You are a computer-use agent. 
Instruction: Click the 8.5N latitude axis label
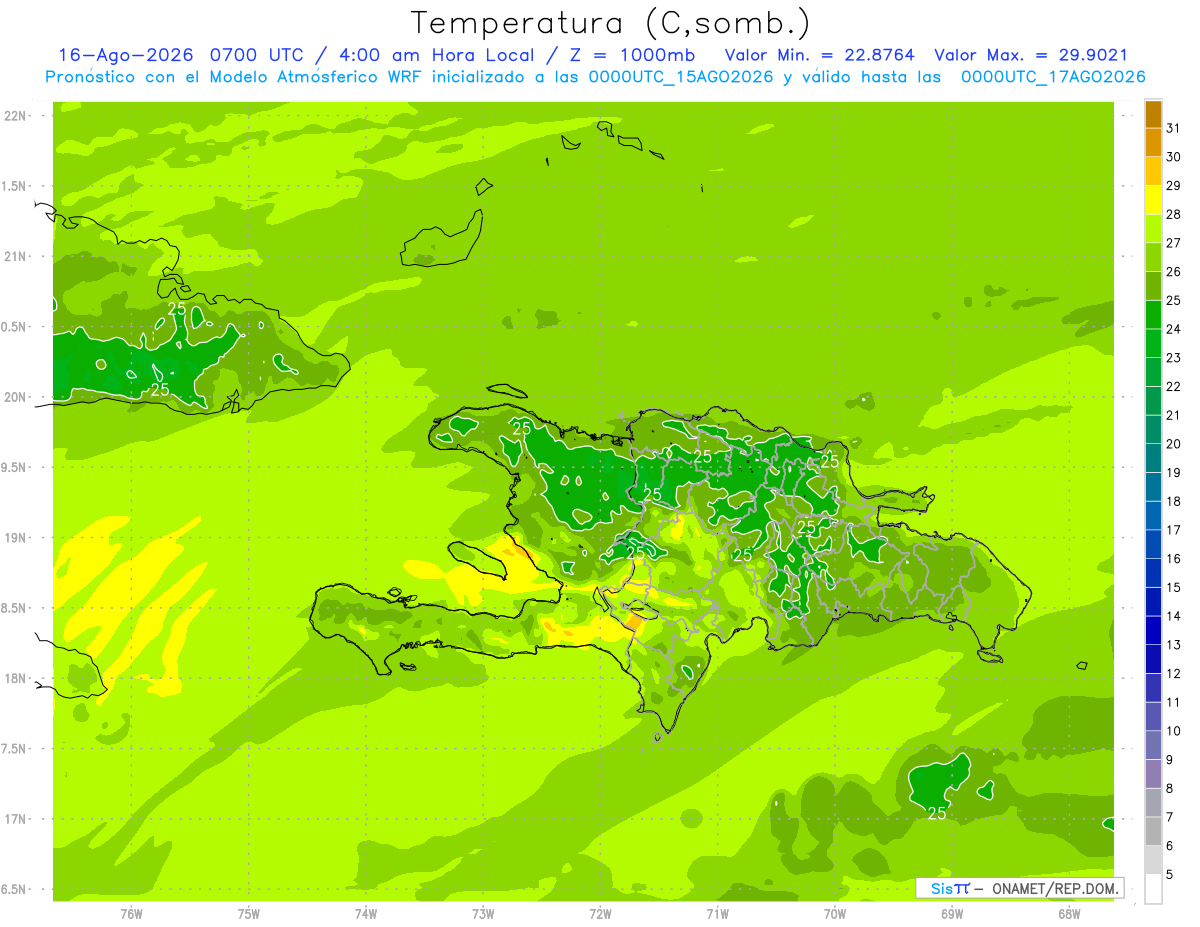click(x=15, y=608)
